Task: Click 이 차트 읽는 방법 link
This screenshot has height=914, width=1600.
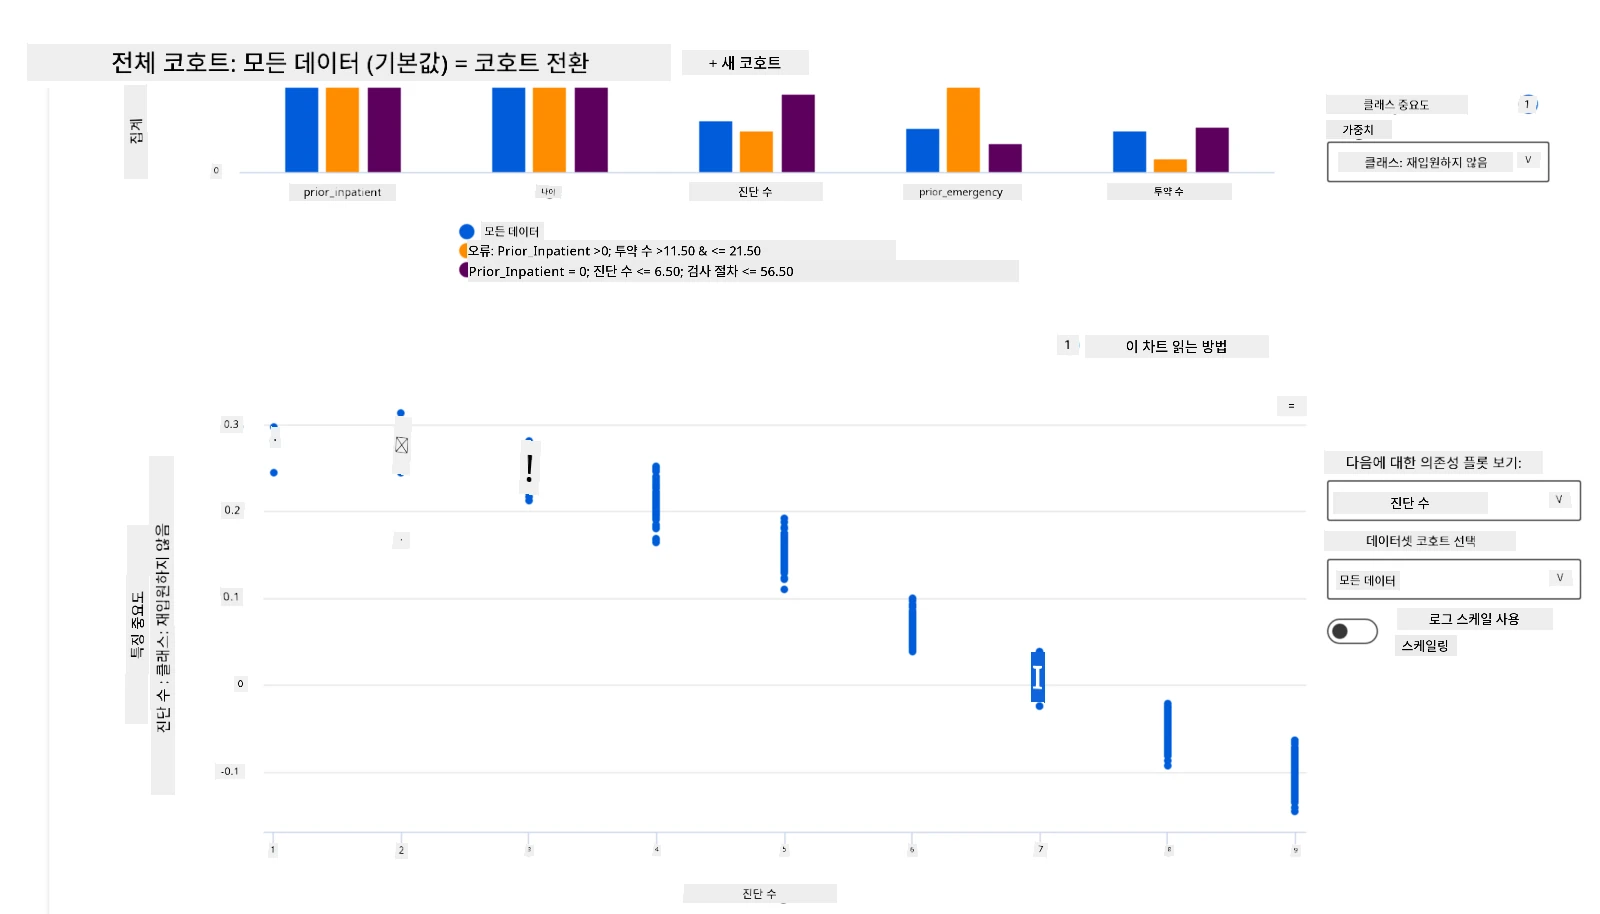Action: tap(1176, 346)
